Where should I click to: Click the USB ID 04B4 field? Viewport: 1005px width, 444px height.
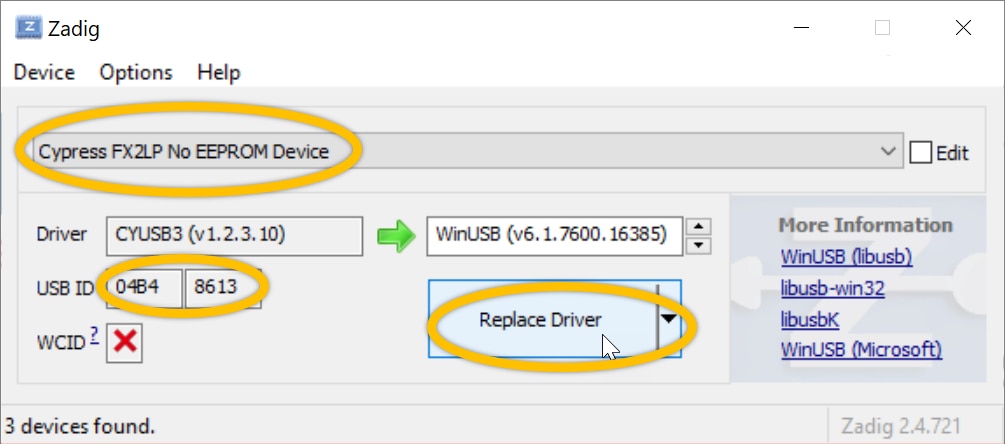(144, 287)
